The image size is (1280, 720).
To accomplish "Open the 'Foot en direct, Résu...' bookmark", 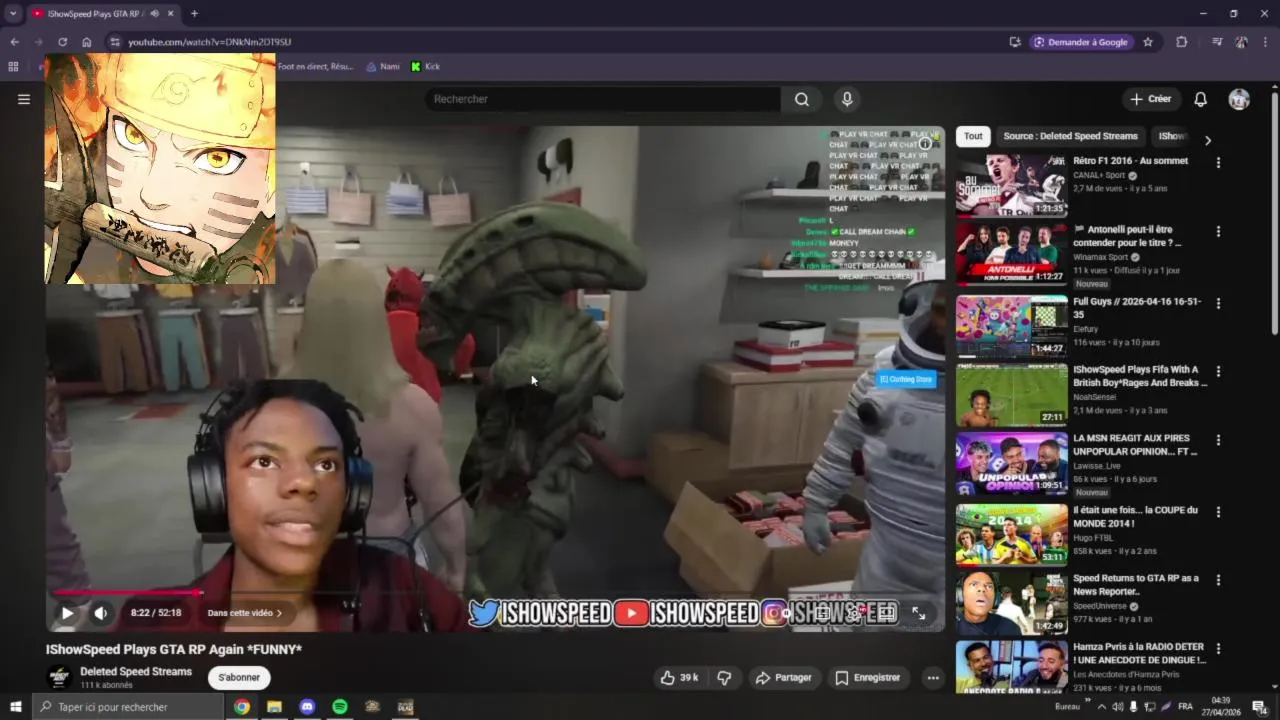I will pos(315,66).
